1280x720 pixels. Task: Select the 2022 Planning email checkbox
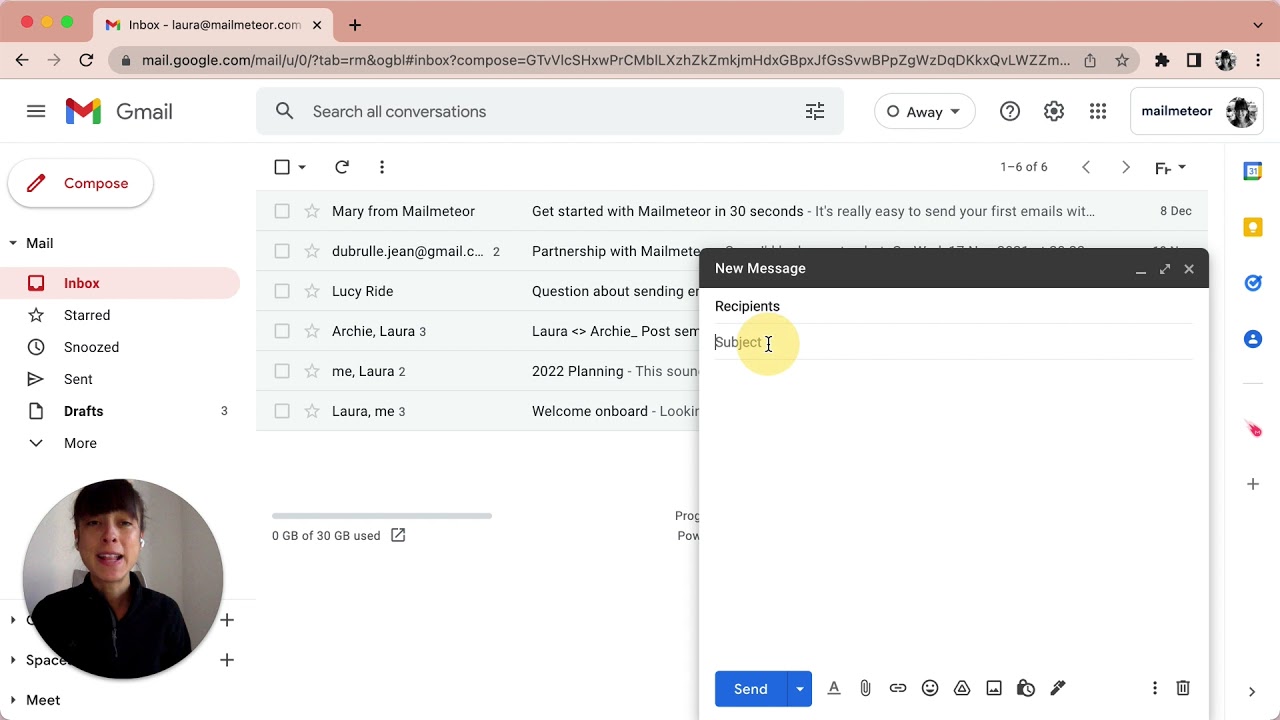(x=282, y=371)
